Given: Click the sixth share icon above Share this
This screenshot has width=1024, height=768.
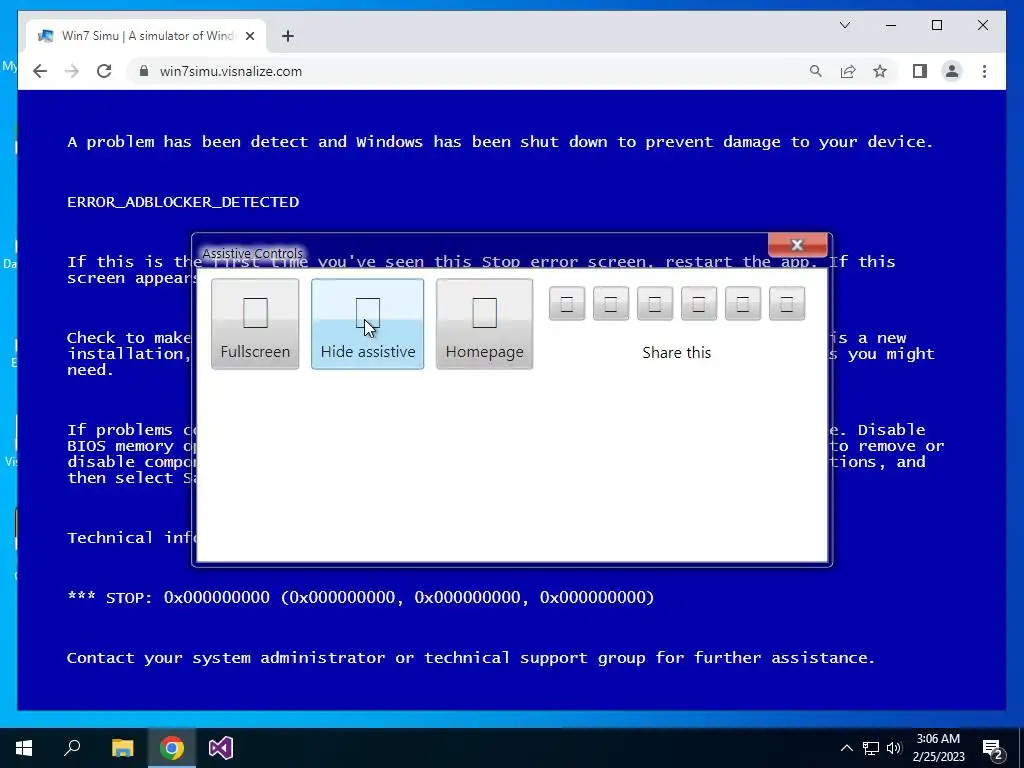Looking at the screenshot, I should tap(787, 304).
